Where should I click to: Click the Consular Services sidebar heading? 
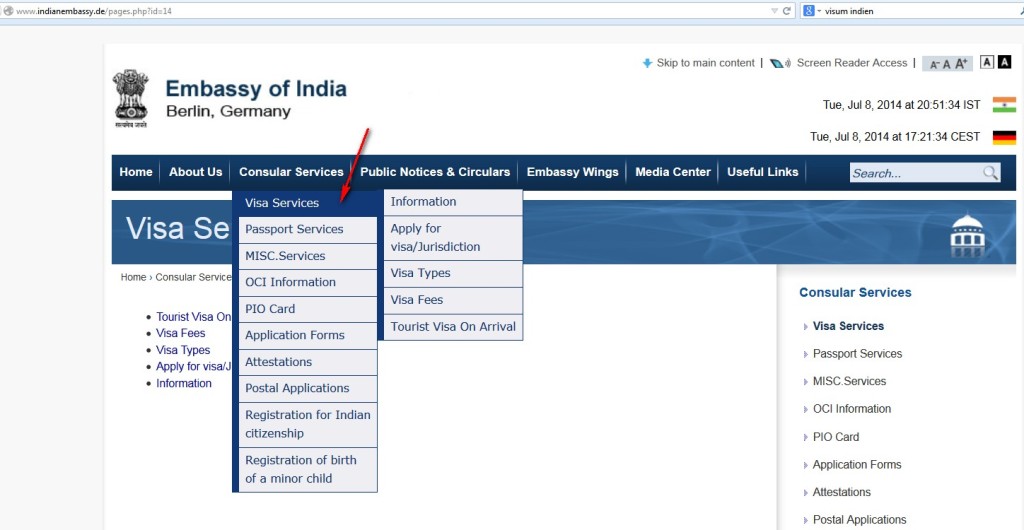tap(855, 292)
